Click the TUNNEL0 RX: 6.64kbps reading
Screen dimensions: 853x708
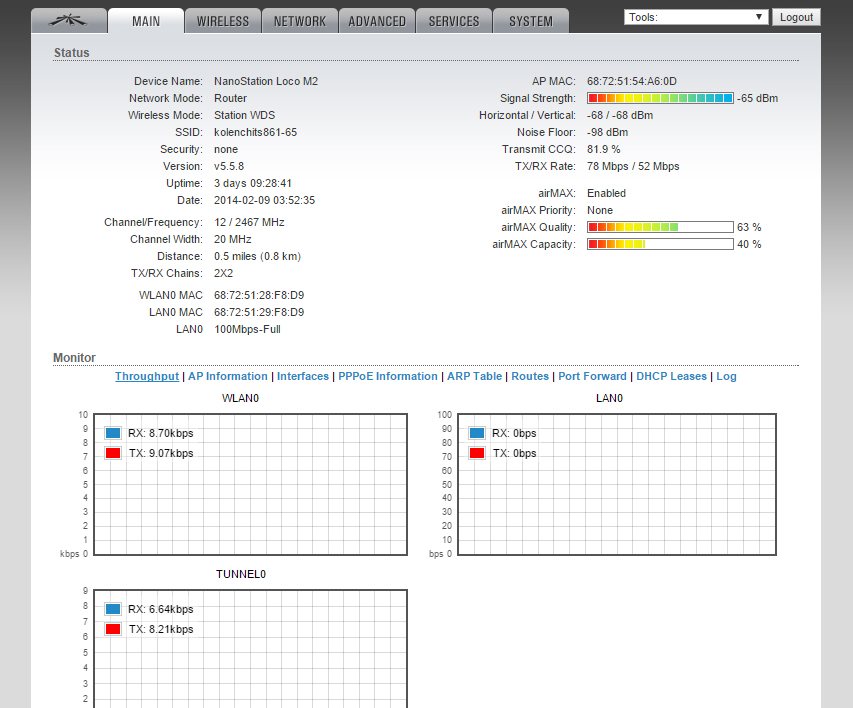pos(160,609)
